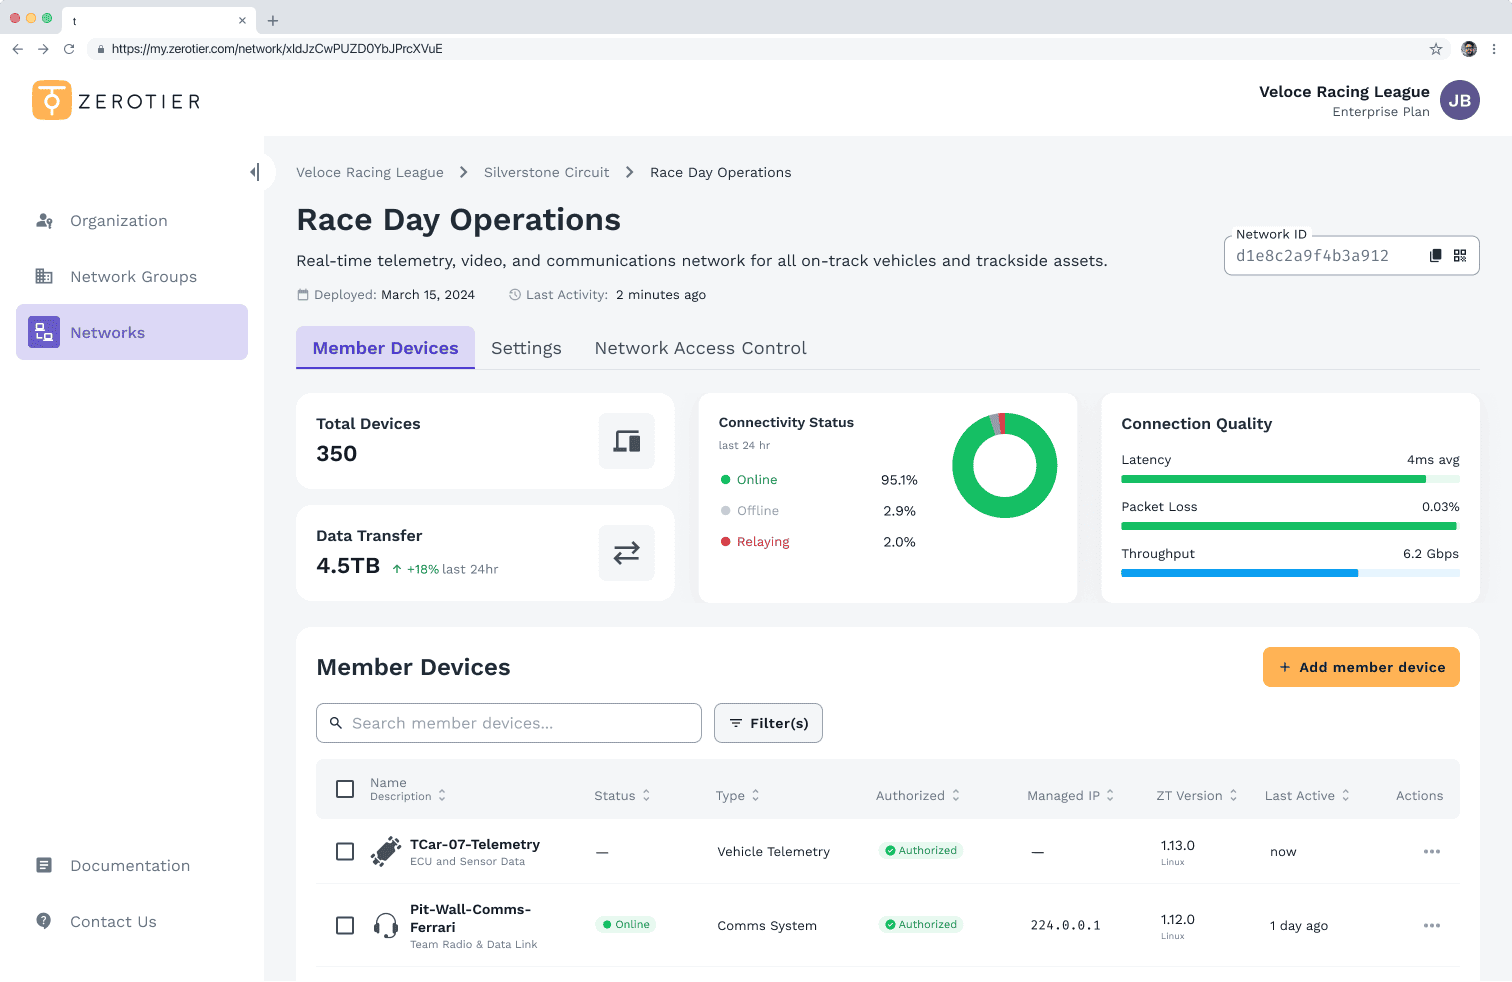The width and height of the screenshot is (1512, 982).
Task: Toggle the select-all devices checkbox
Action: pyautogui.click(x=345, y=789)
